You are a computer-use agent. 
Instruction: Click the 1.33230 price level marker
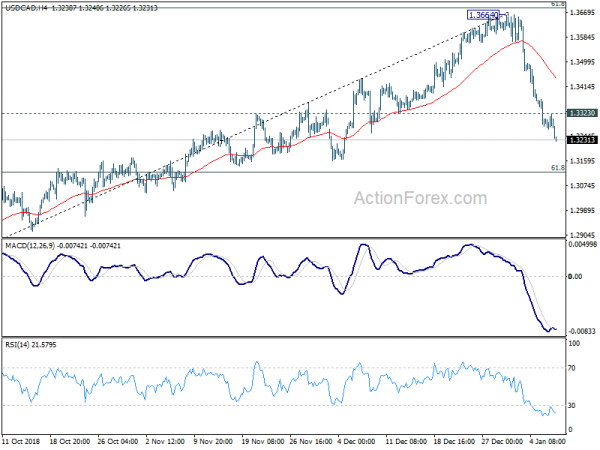tap(582, 113)
